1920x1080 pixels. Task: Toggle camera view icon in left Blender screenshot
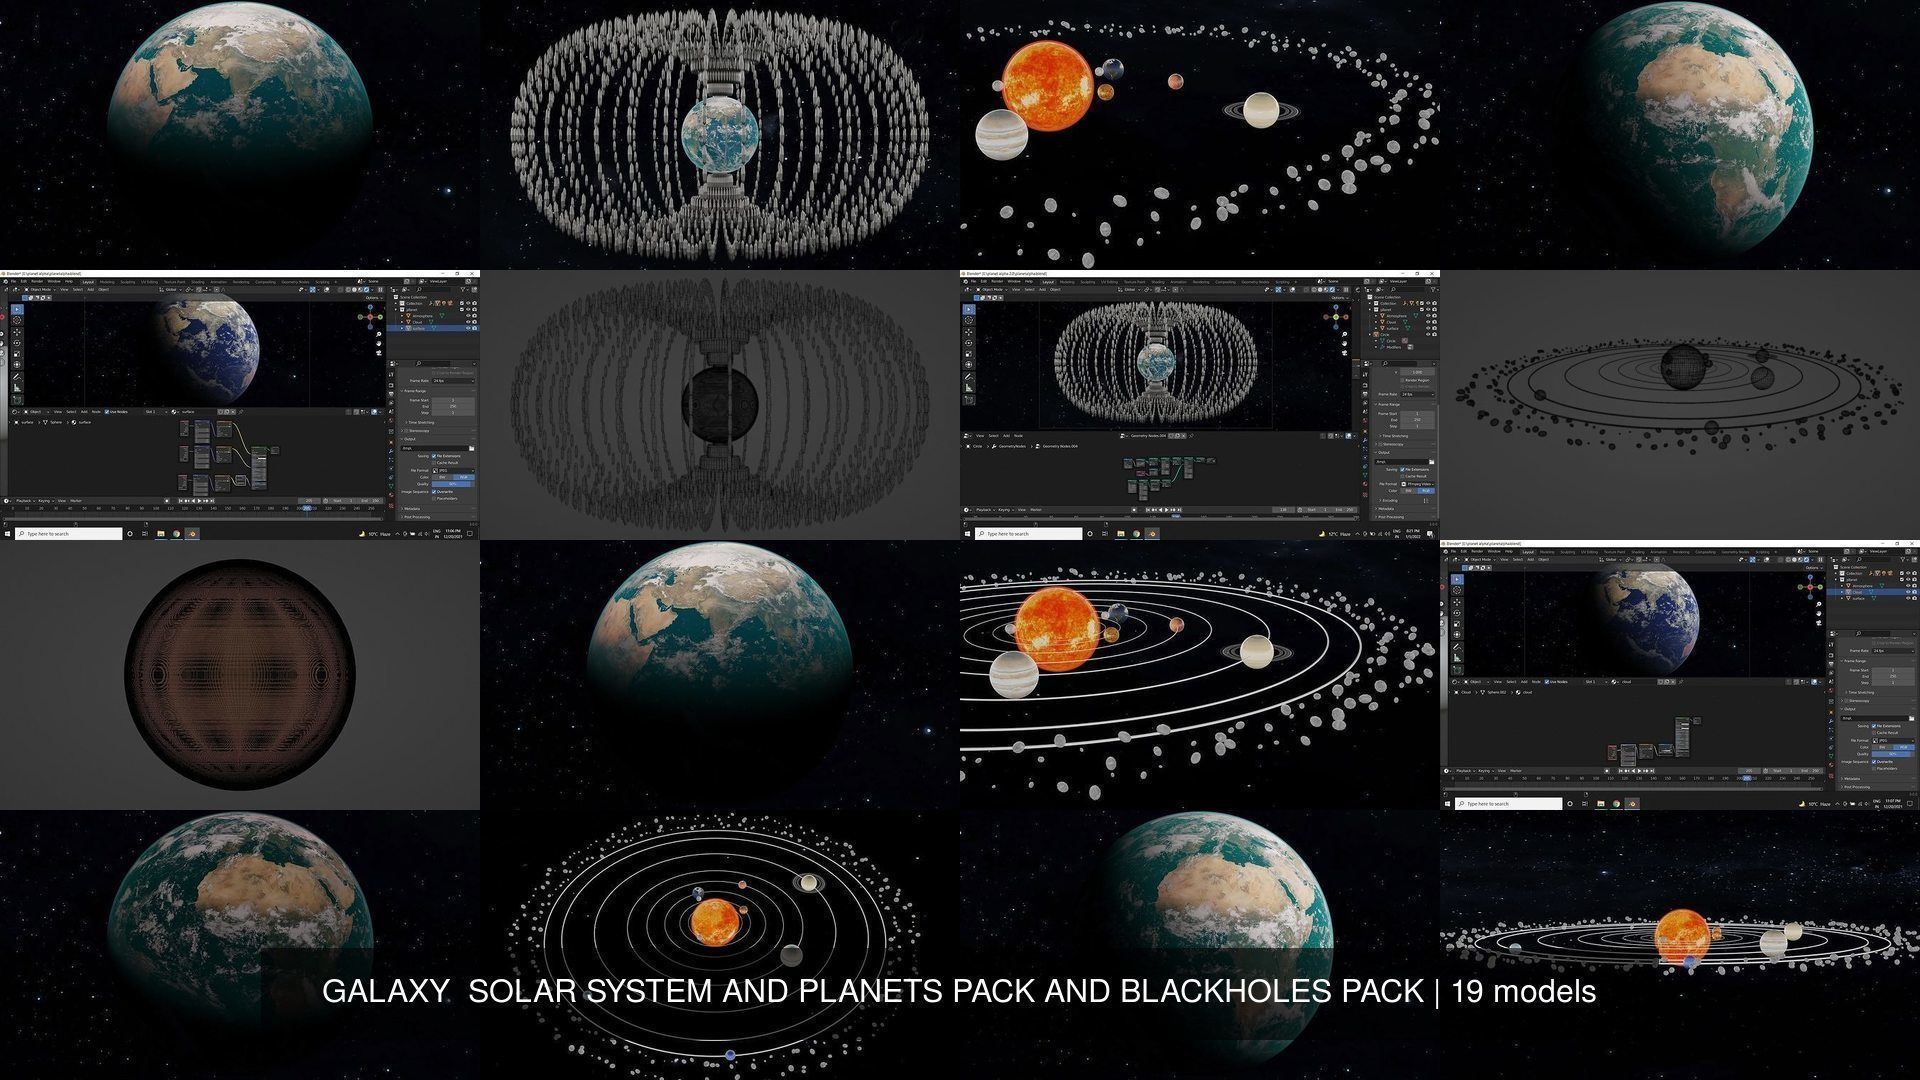pyautogui.click(x=379, y=352)
